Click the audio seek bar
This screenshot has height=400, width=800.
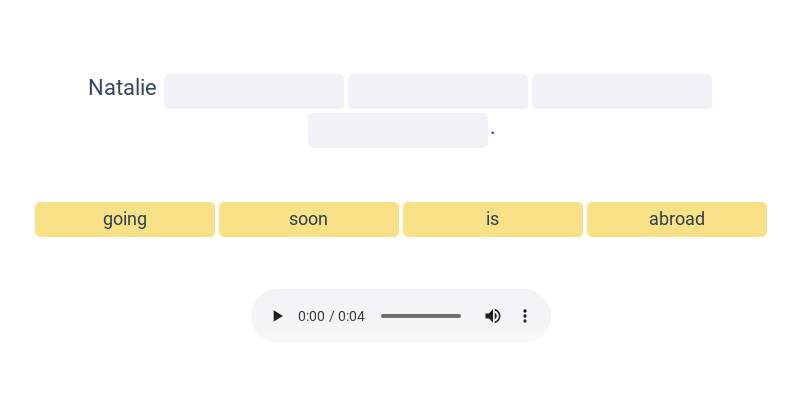click(x=421, y=316)
